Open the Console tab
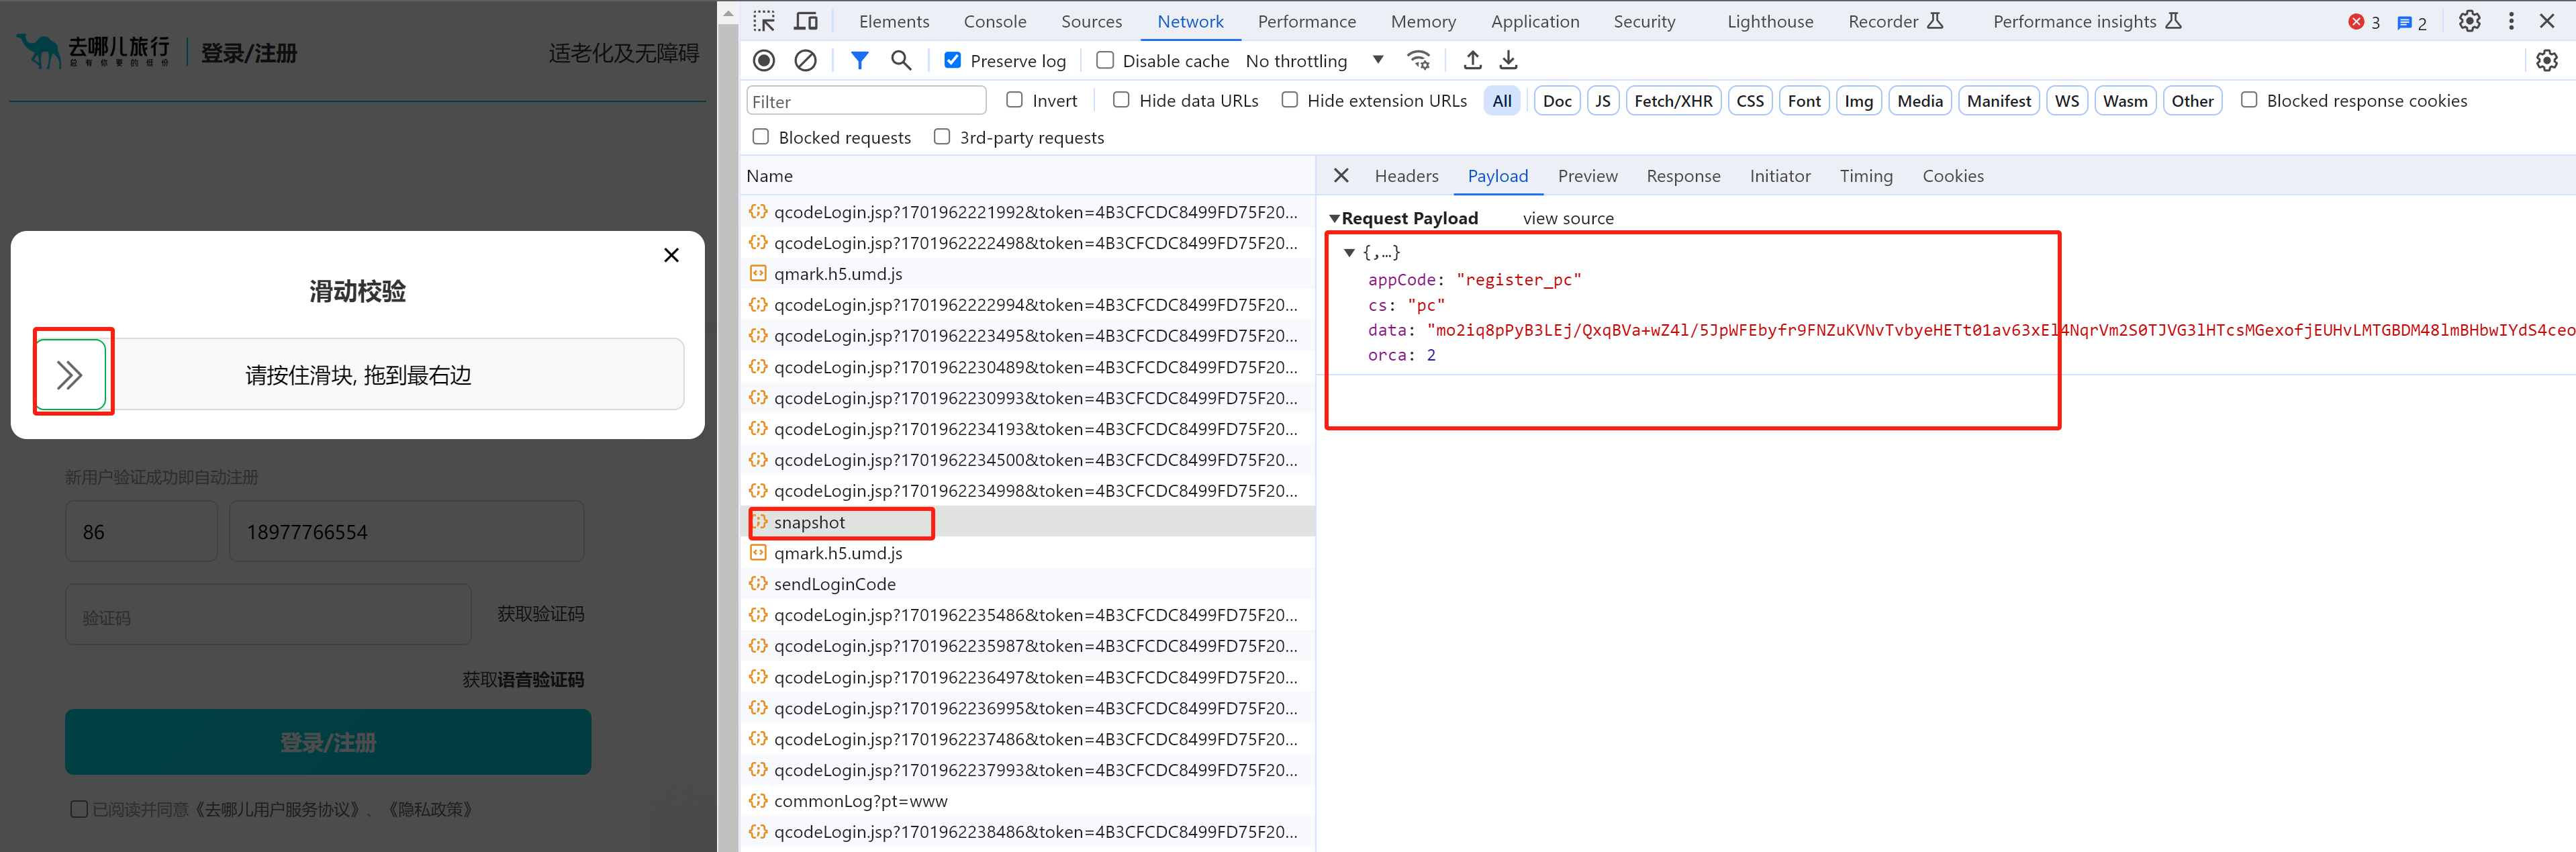This screenshot has height=852, width=2576. [994, 21]
